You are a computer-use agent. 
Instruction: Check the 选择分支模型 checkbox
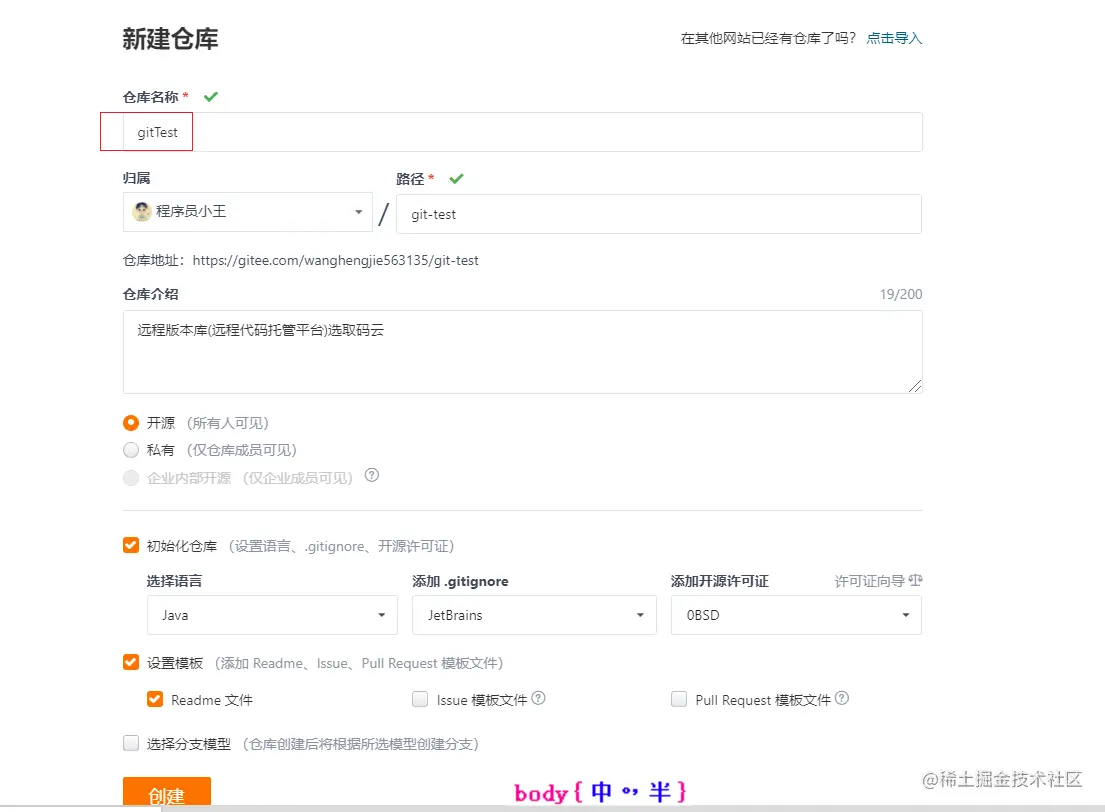point(131,743)
